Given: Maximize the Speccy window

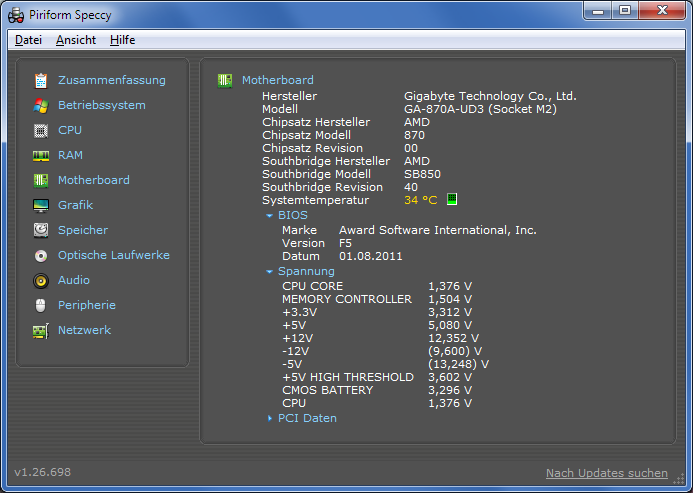Looking at the screenshot, I should (625, 11).
